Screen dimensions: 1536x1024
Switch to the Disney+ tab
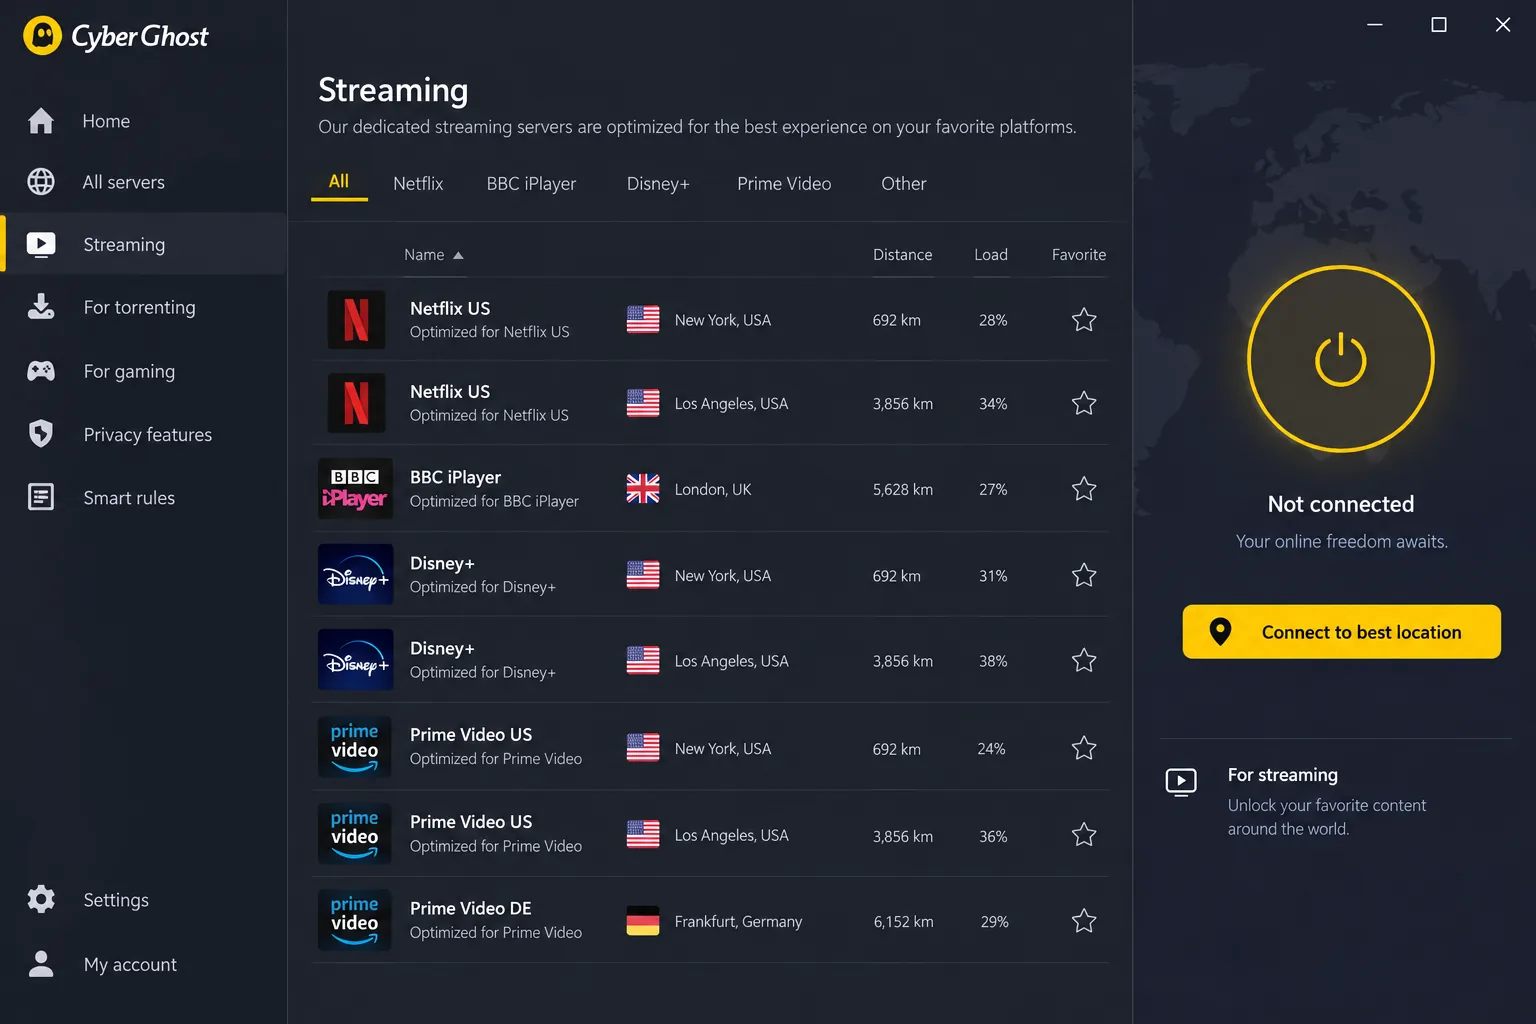(x=658, y=184)
